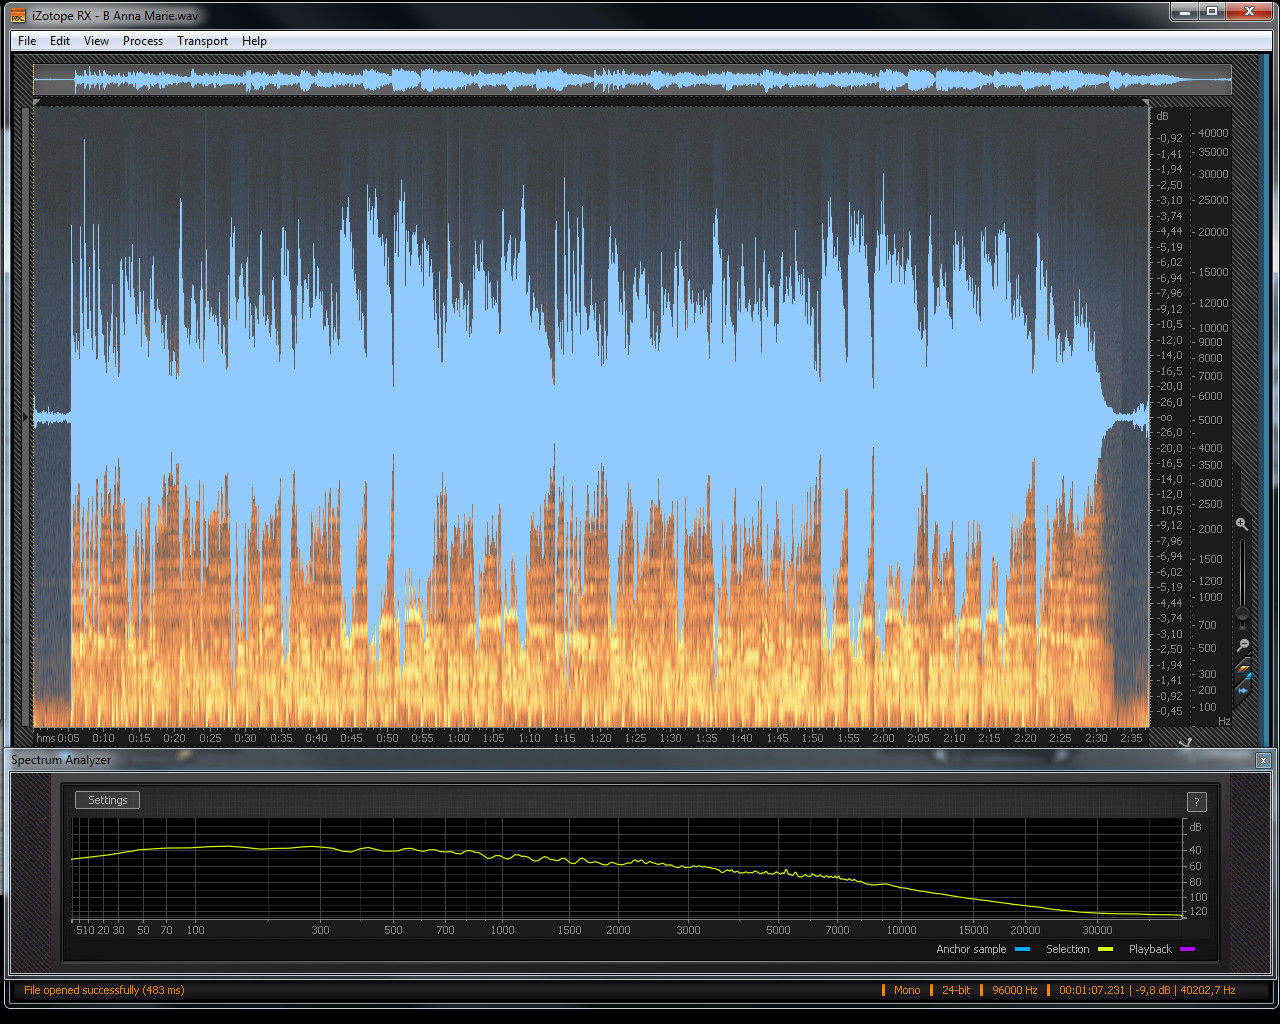Click the Anchor sample blue swatch
The image size is (1280, 1024).
1022,949
